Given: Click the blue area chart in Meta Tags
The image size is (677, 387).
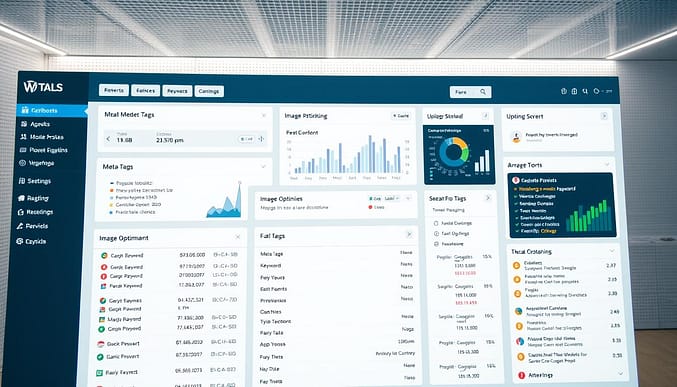Looking at the screenshot, I should coord(225,200).
